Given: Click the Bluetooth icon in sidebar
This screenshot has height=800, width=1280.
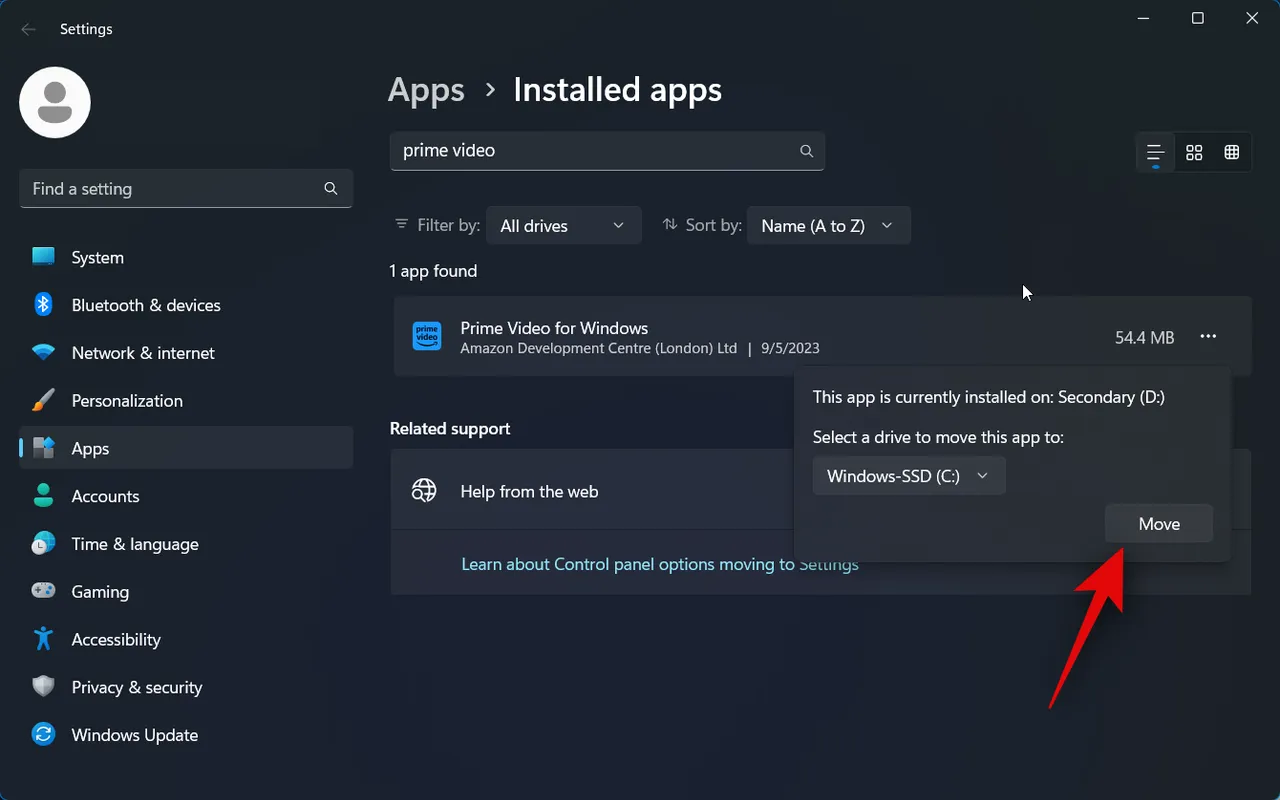Looking at the screenshot, I should point(43,305).
